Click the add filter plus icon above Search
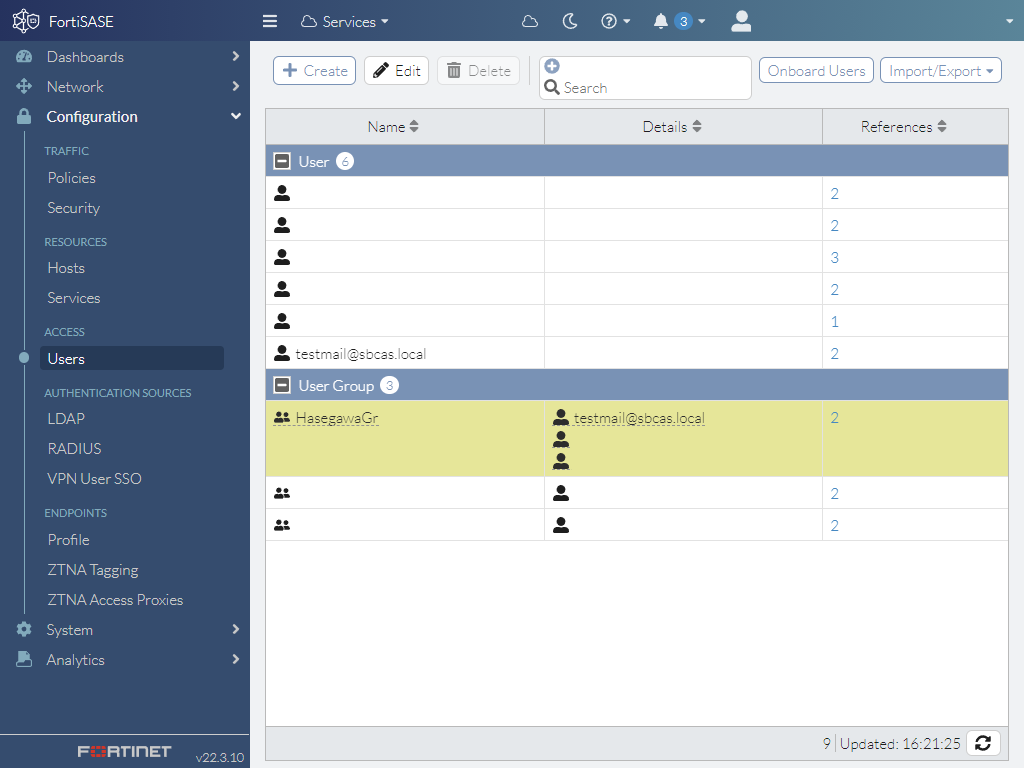Viewport: 1024px width, 768px height. [x=552, y=67]
